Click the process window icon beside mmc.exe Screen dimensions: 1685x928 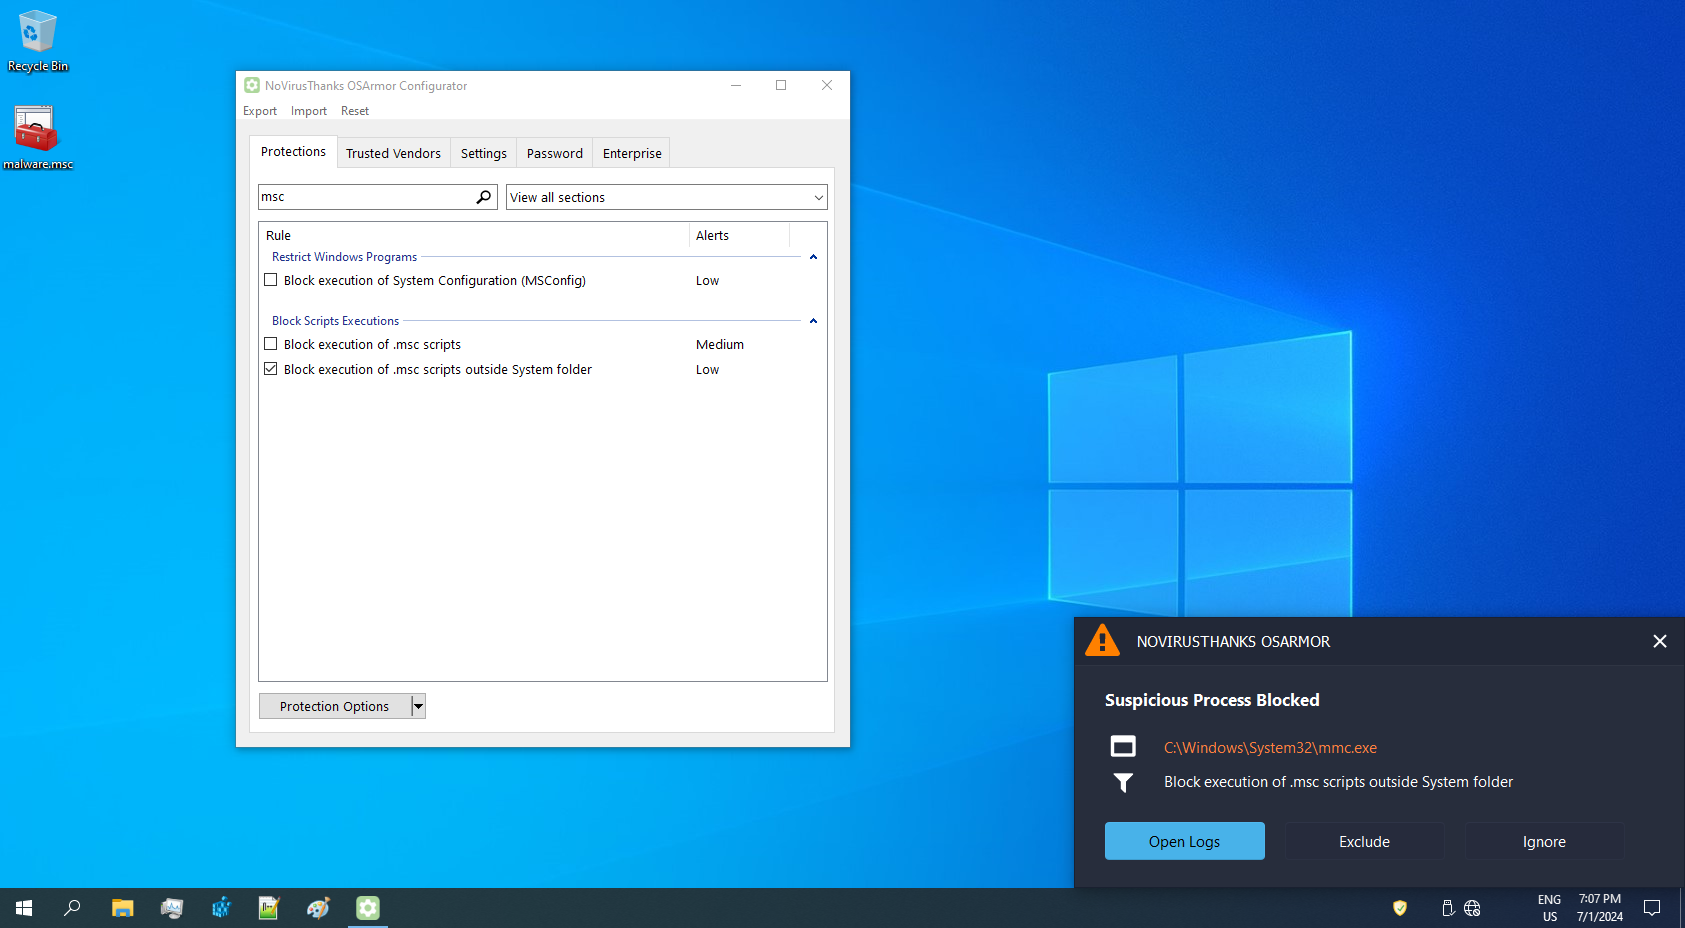pos(1123,747)
